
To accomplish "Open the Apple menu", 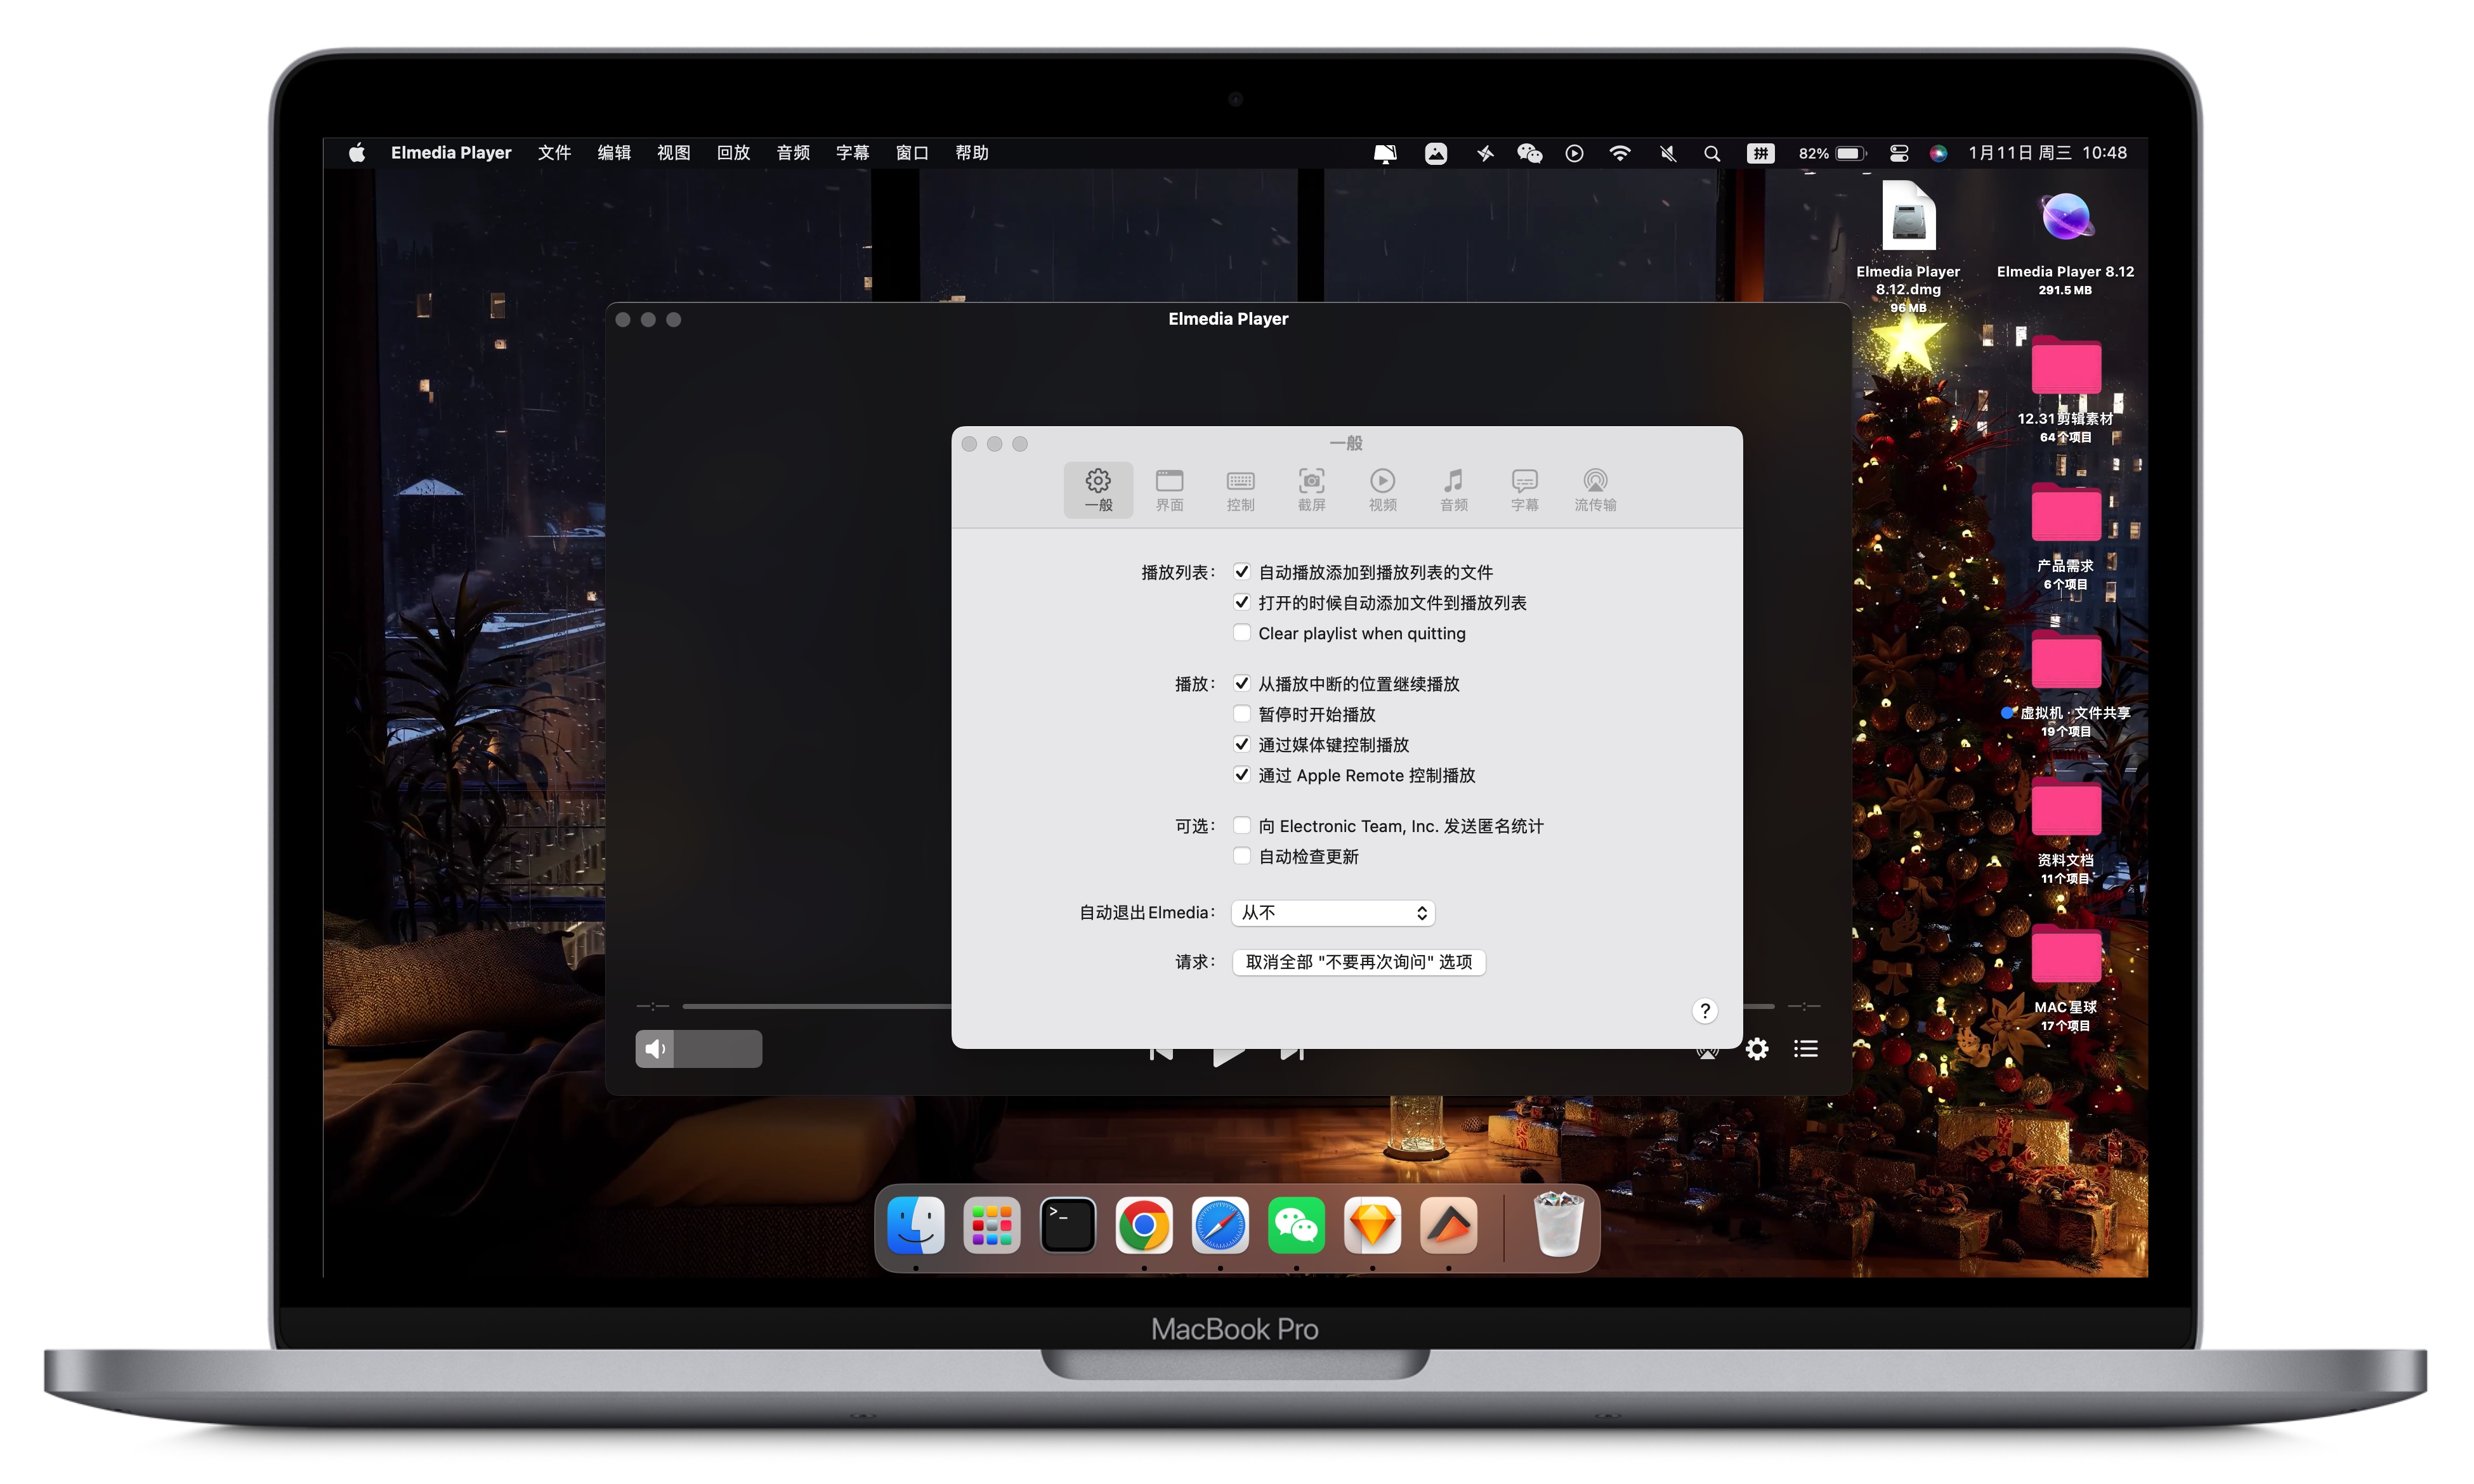I will point(357,153).
